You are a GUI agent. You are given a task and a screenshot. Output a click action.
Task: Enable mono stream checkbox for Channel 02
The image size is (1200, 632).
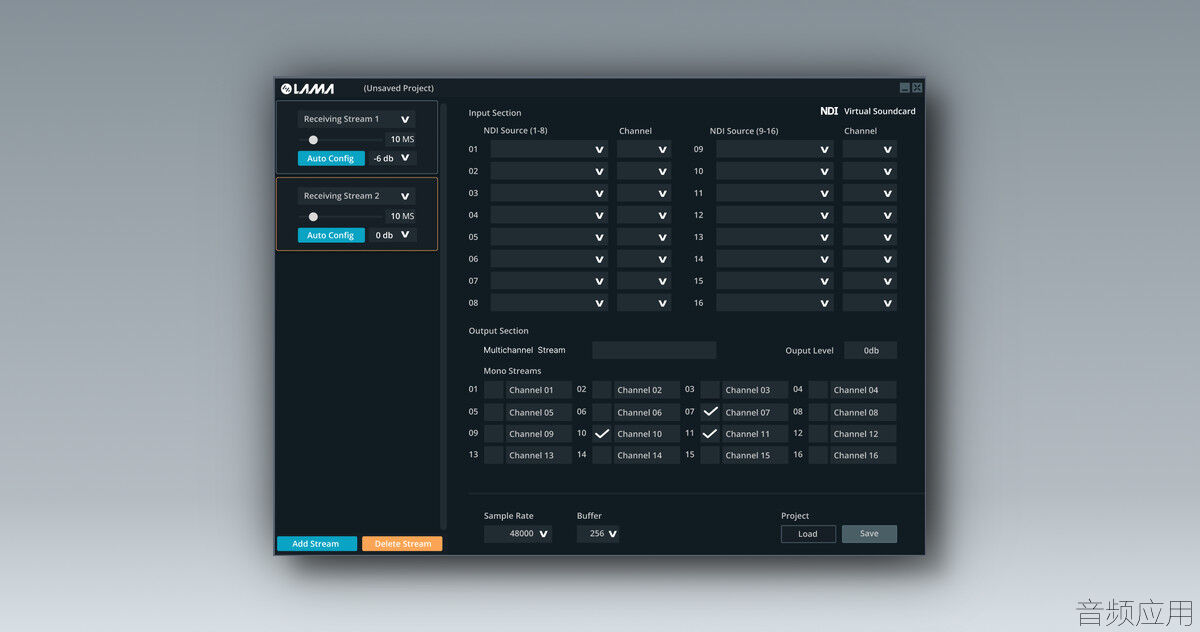(602, 390)
